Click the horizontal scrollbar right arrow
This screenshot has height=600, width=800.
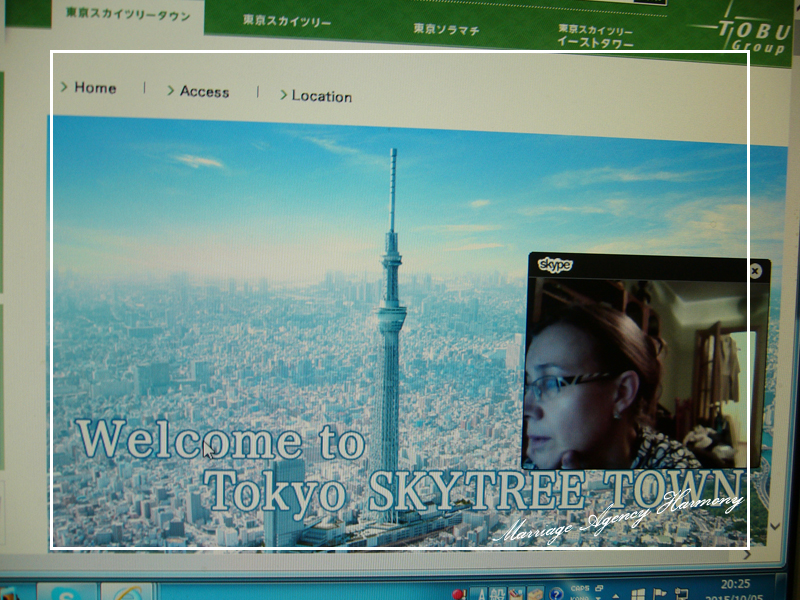point(747,554)
